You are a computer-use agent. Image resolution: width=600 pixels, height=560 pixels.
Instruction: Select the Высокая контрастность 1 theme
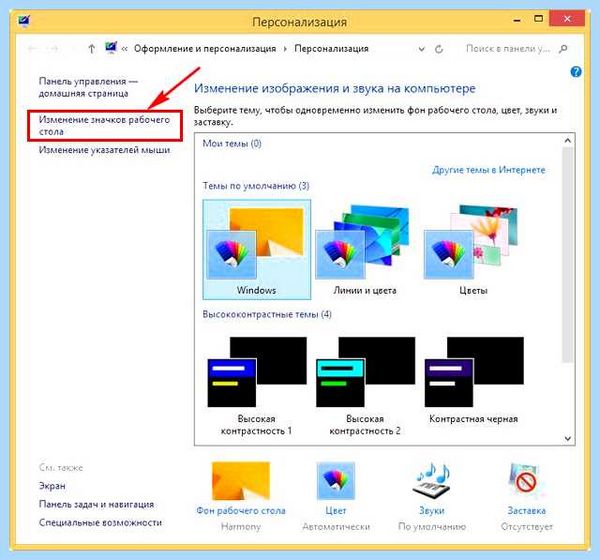click(x=256, y=386)
